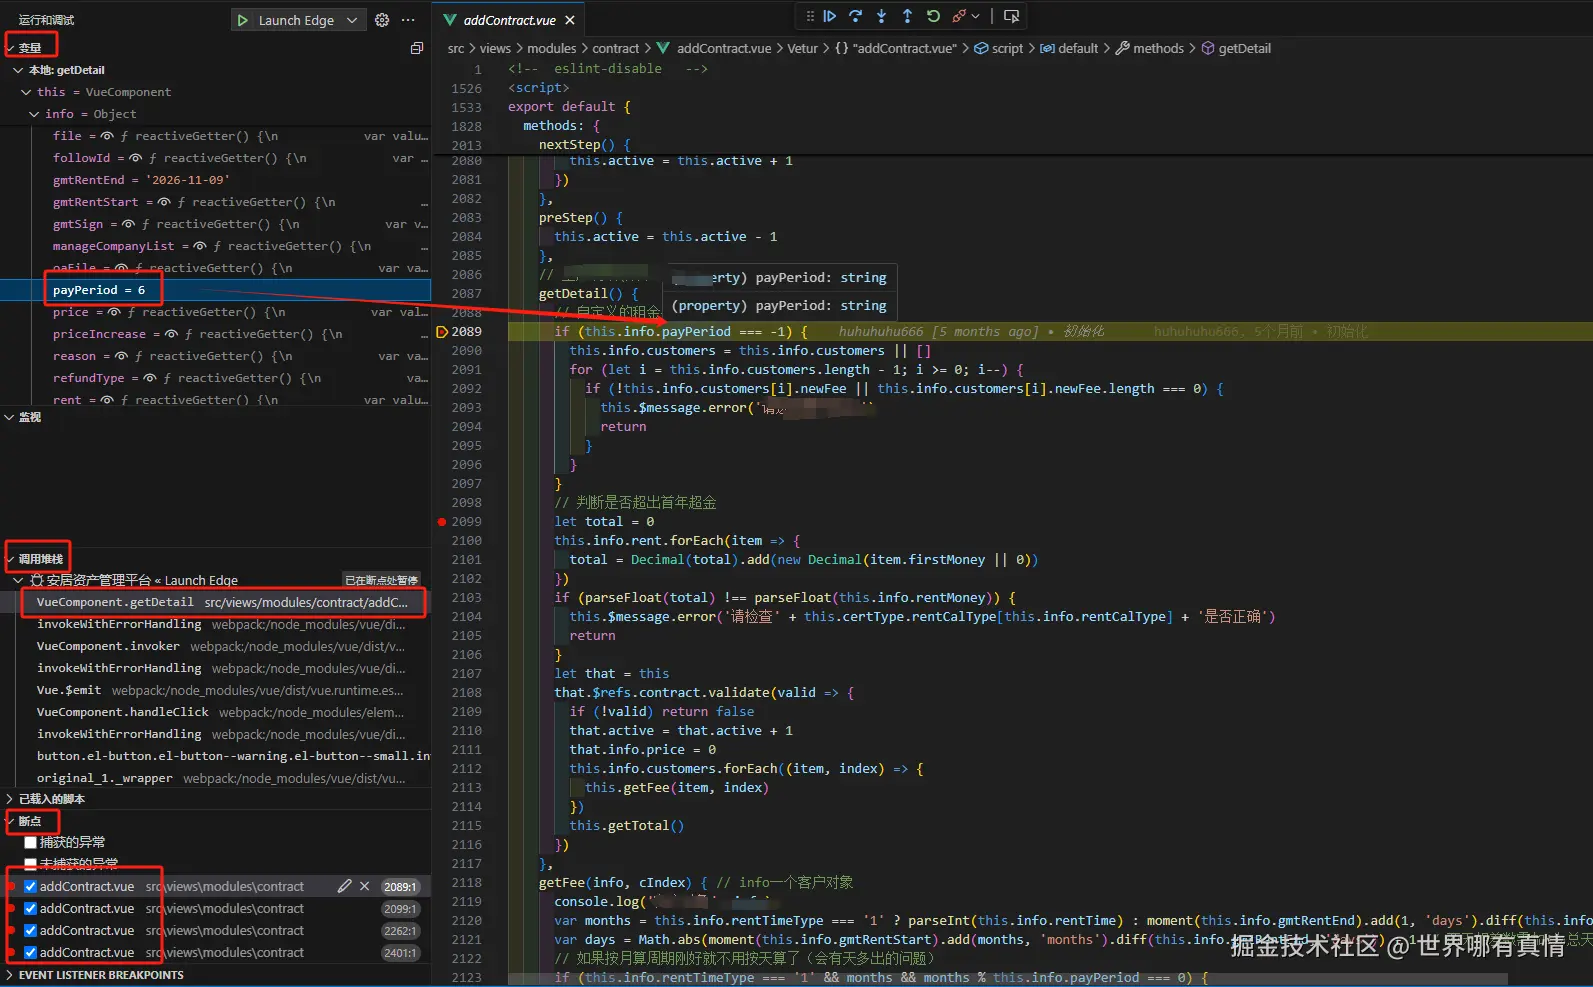Collapse the info = Object tree node
This screenshot has width=1593, height=987.
(34, 114)
